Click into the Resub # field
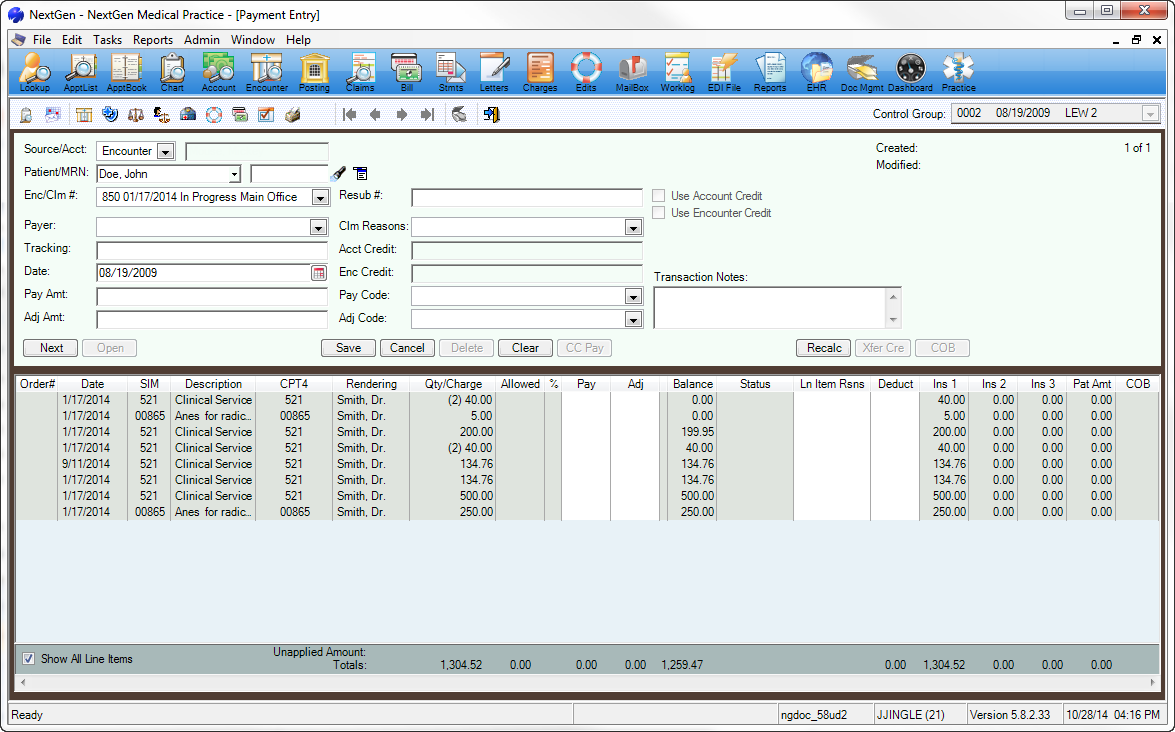The height and width of the screenshot is (732, 1175). (527, 198)
